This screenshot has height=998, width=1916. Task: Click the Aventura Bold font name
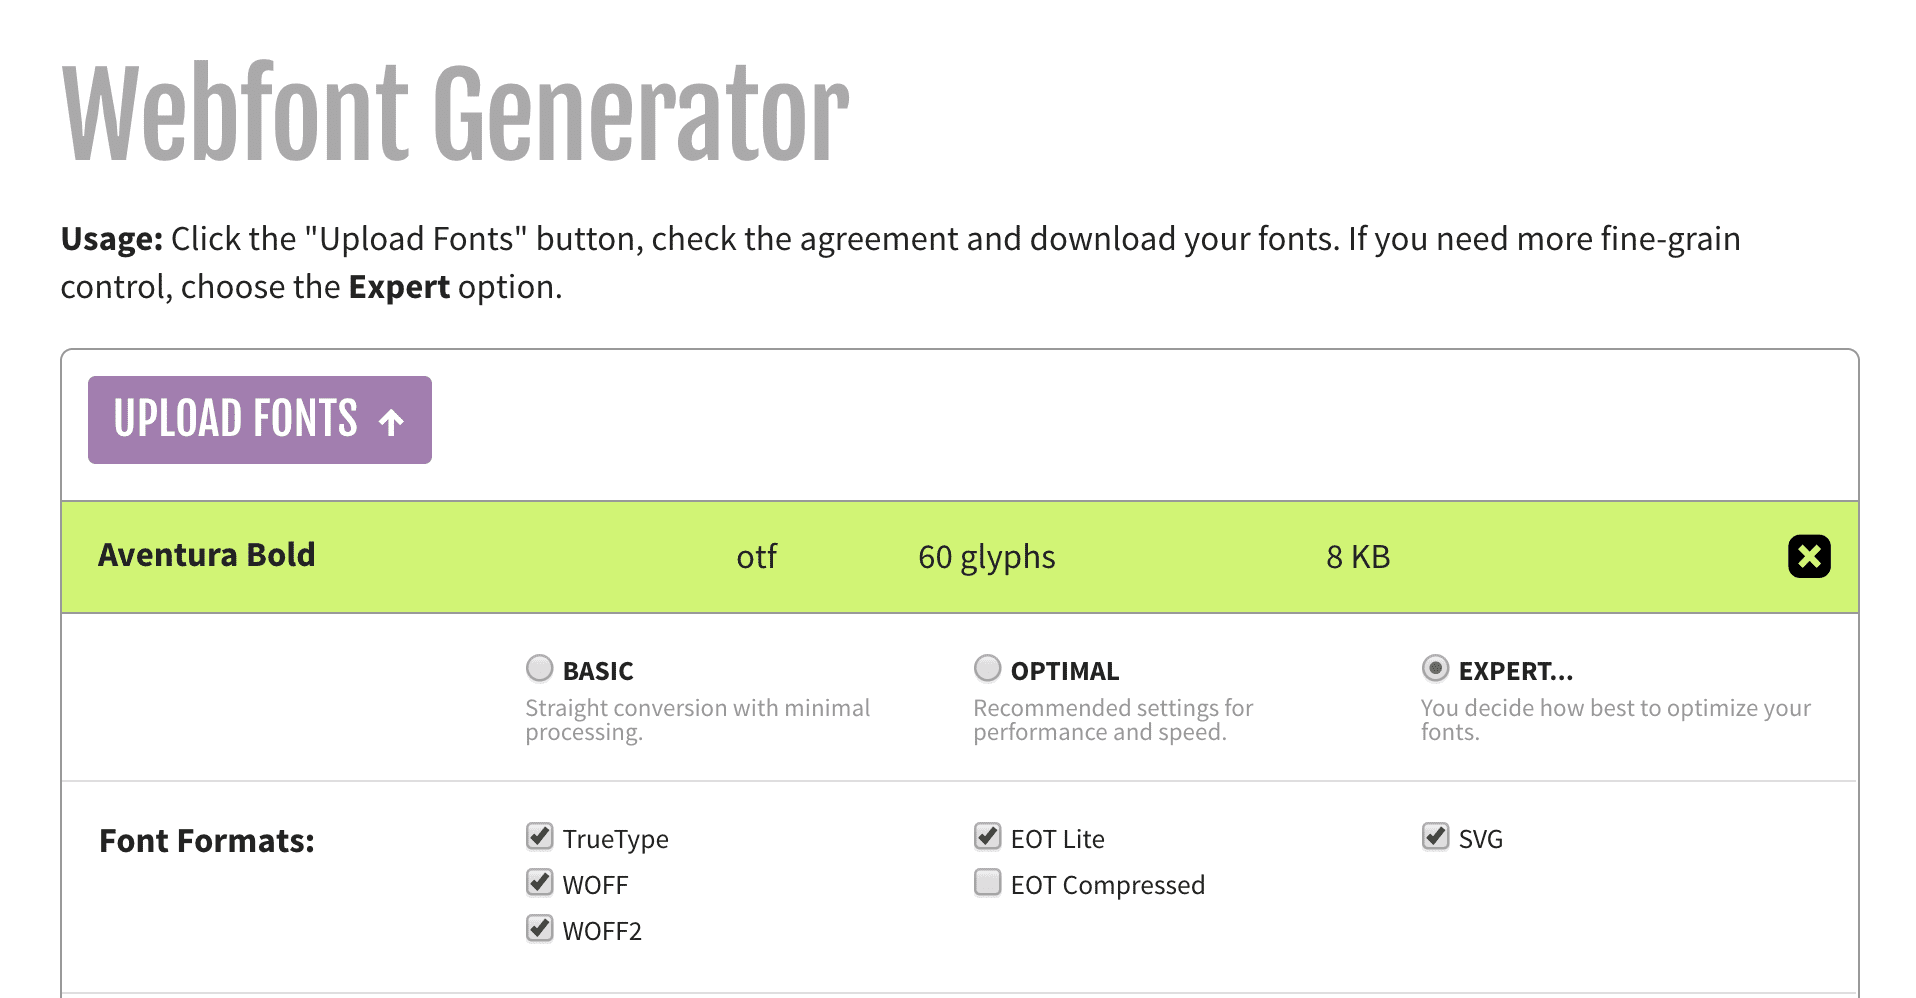(x=206, y=555)
